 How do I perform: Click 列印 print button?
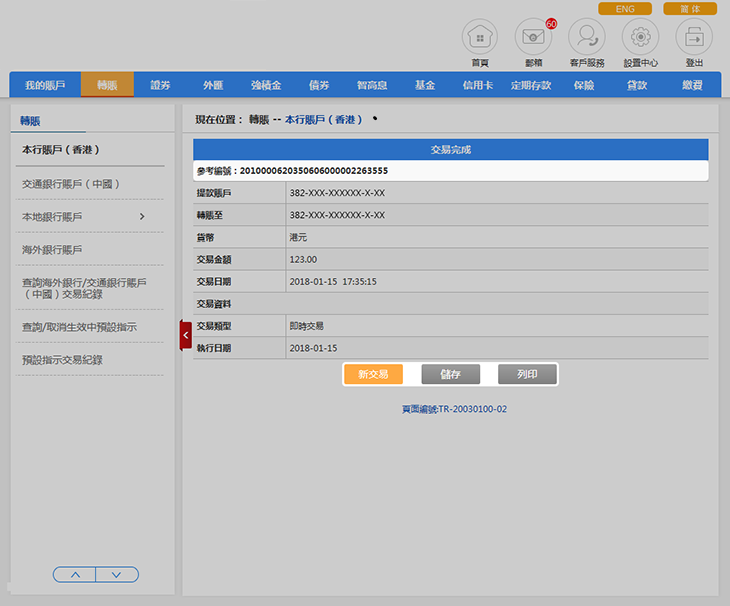pos(527,374)
